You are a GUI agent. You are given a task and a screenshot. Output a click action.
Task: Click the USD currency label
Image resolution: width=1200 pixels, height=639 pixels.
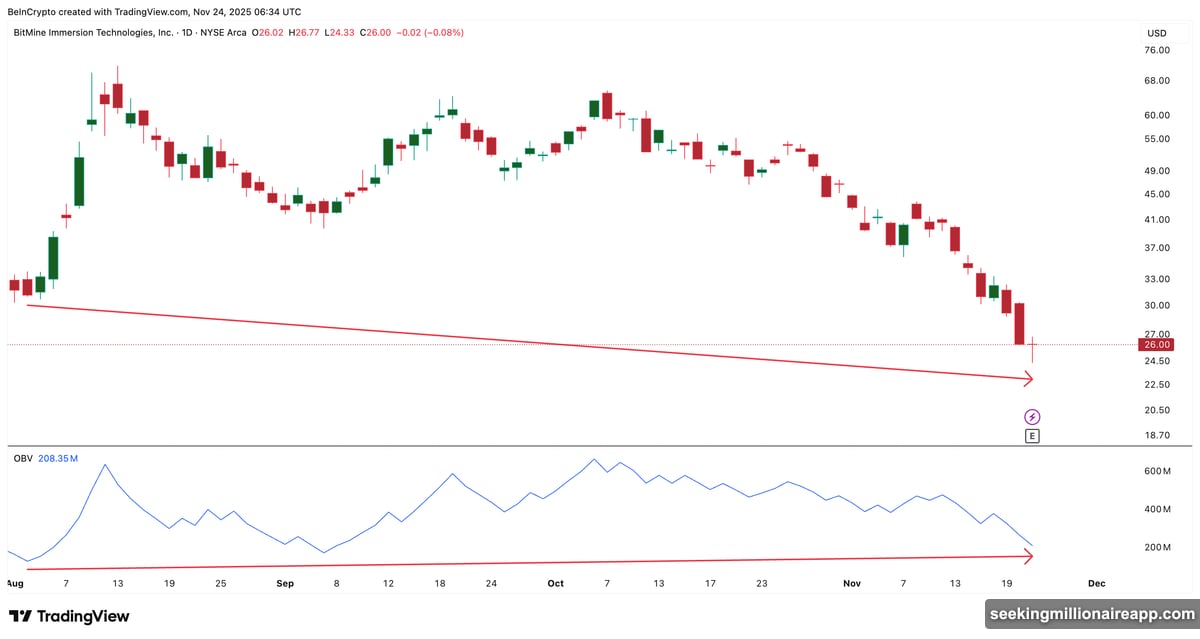(x=1156, y=33)
